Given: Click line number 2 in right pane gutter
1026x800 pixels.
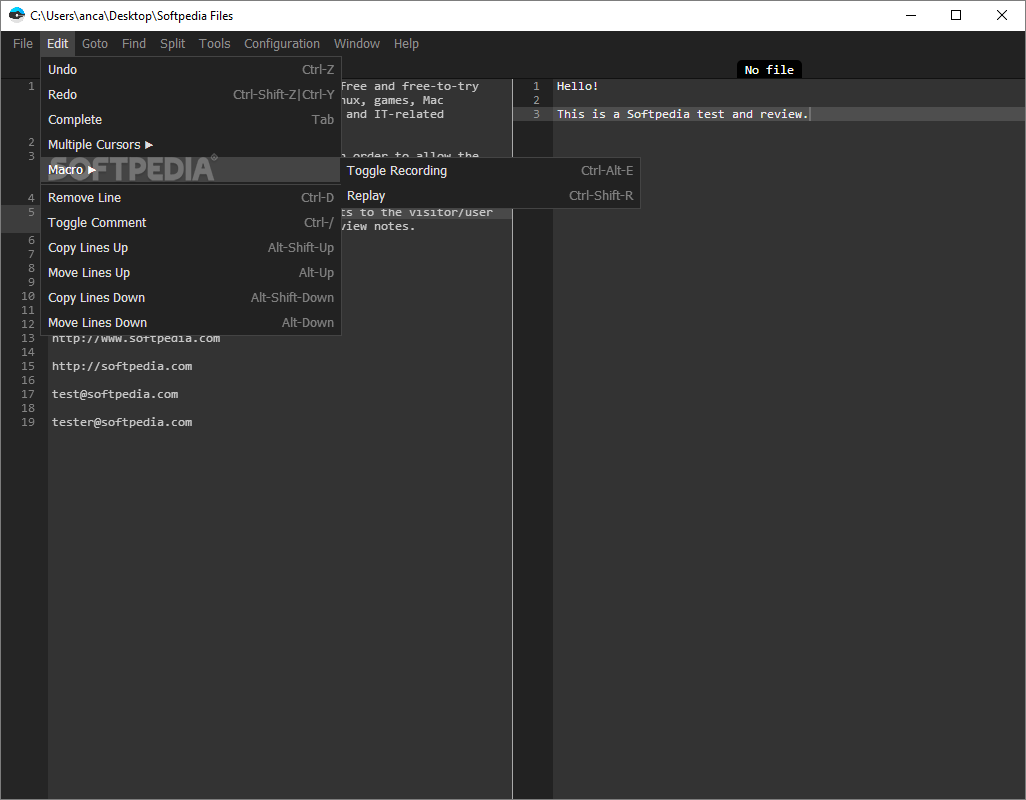Looking at the screenshot, I should (536, 100).
